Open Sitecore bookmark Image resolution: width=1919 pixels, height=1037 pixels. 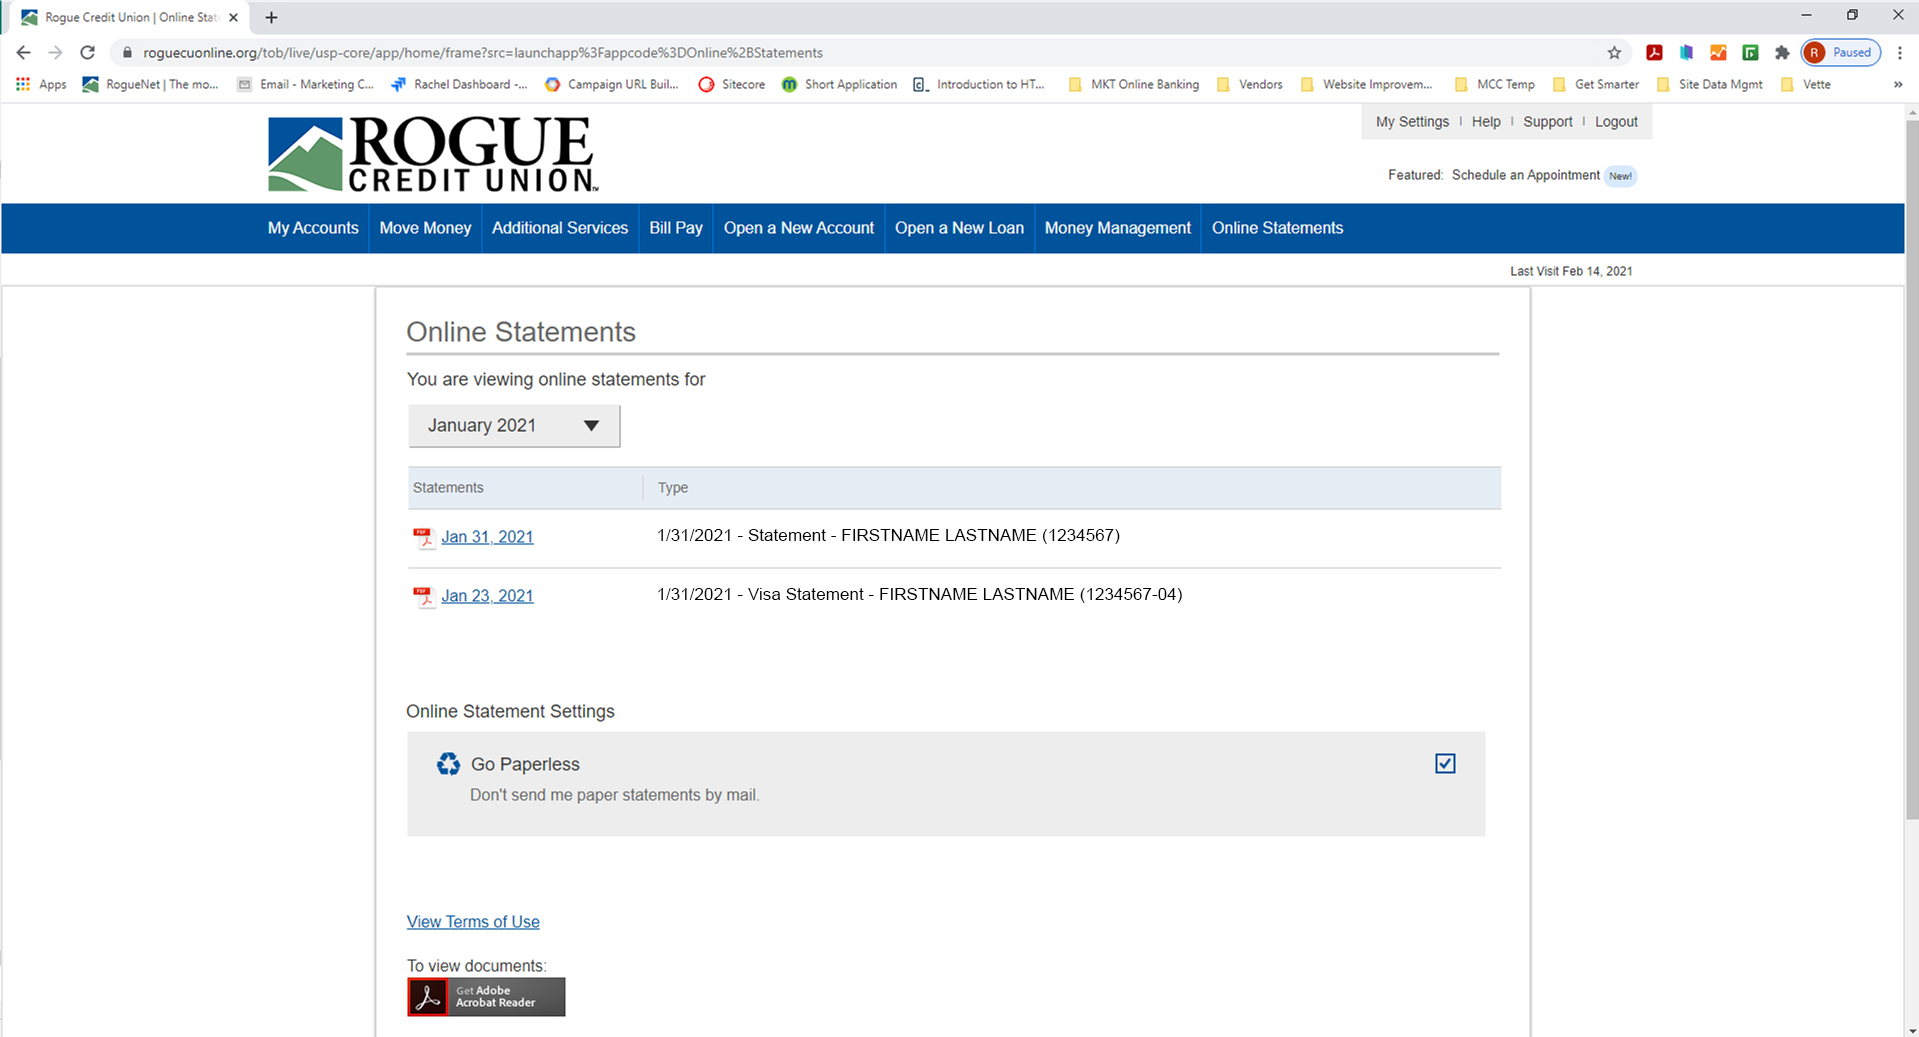tap(732, 85)
